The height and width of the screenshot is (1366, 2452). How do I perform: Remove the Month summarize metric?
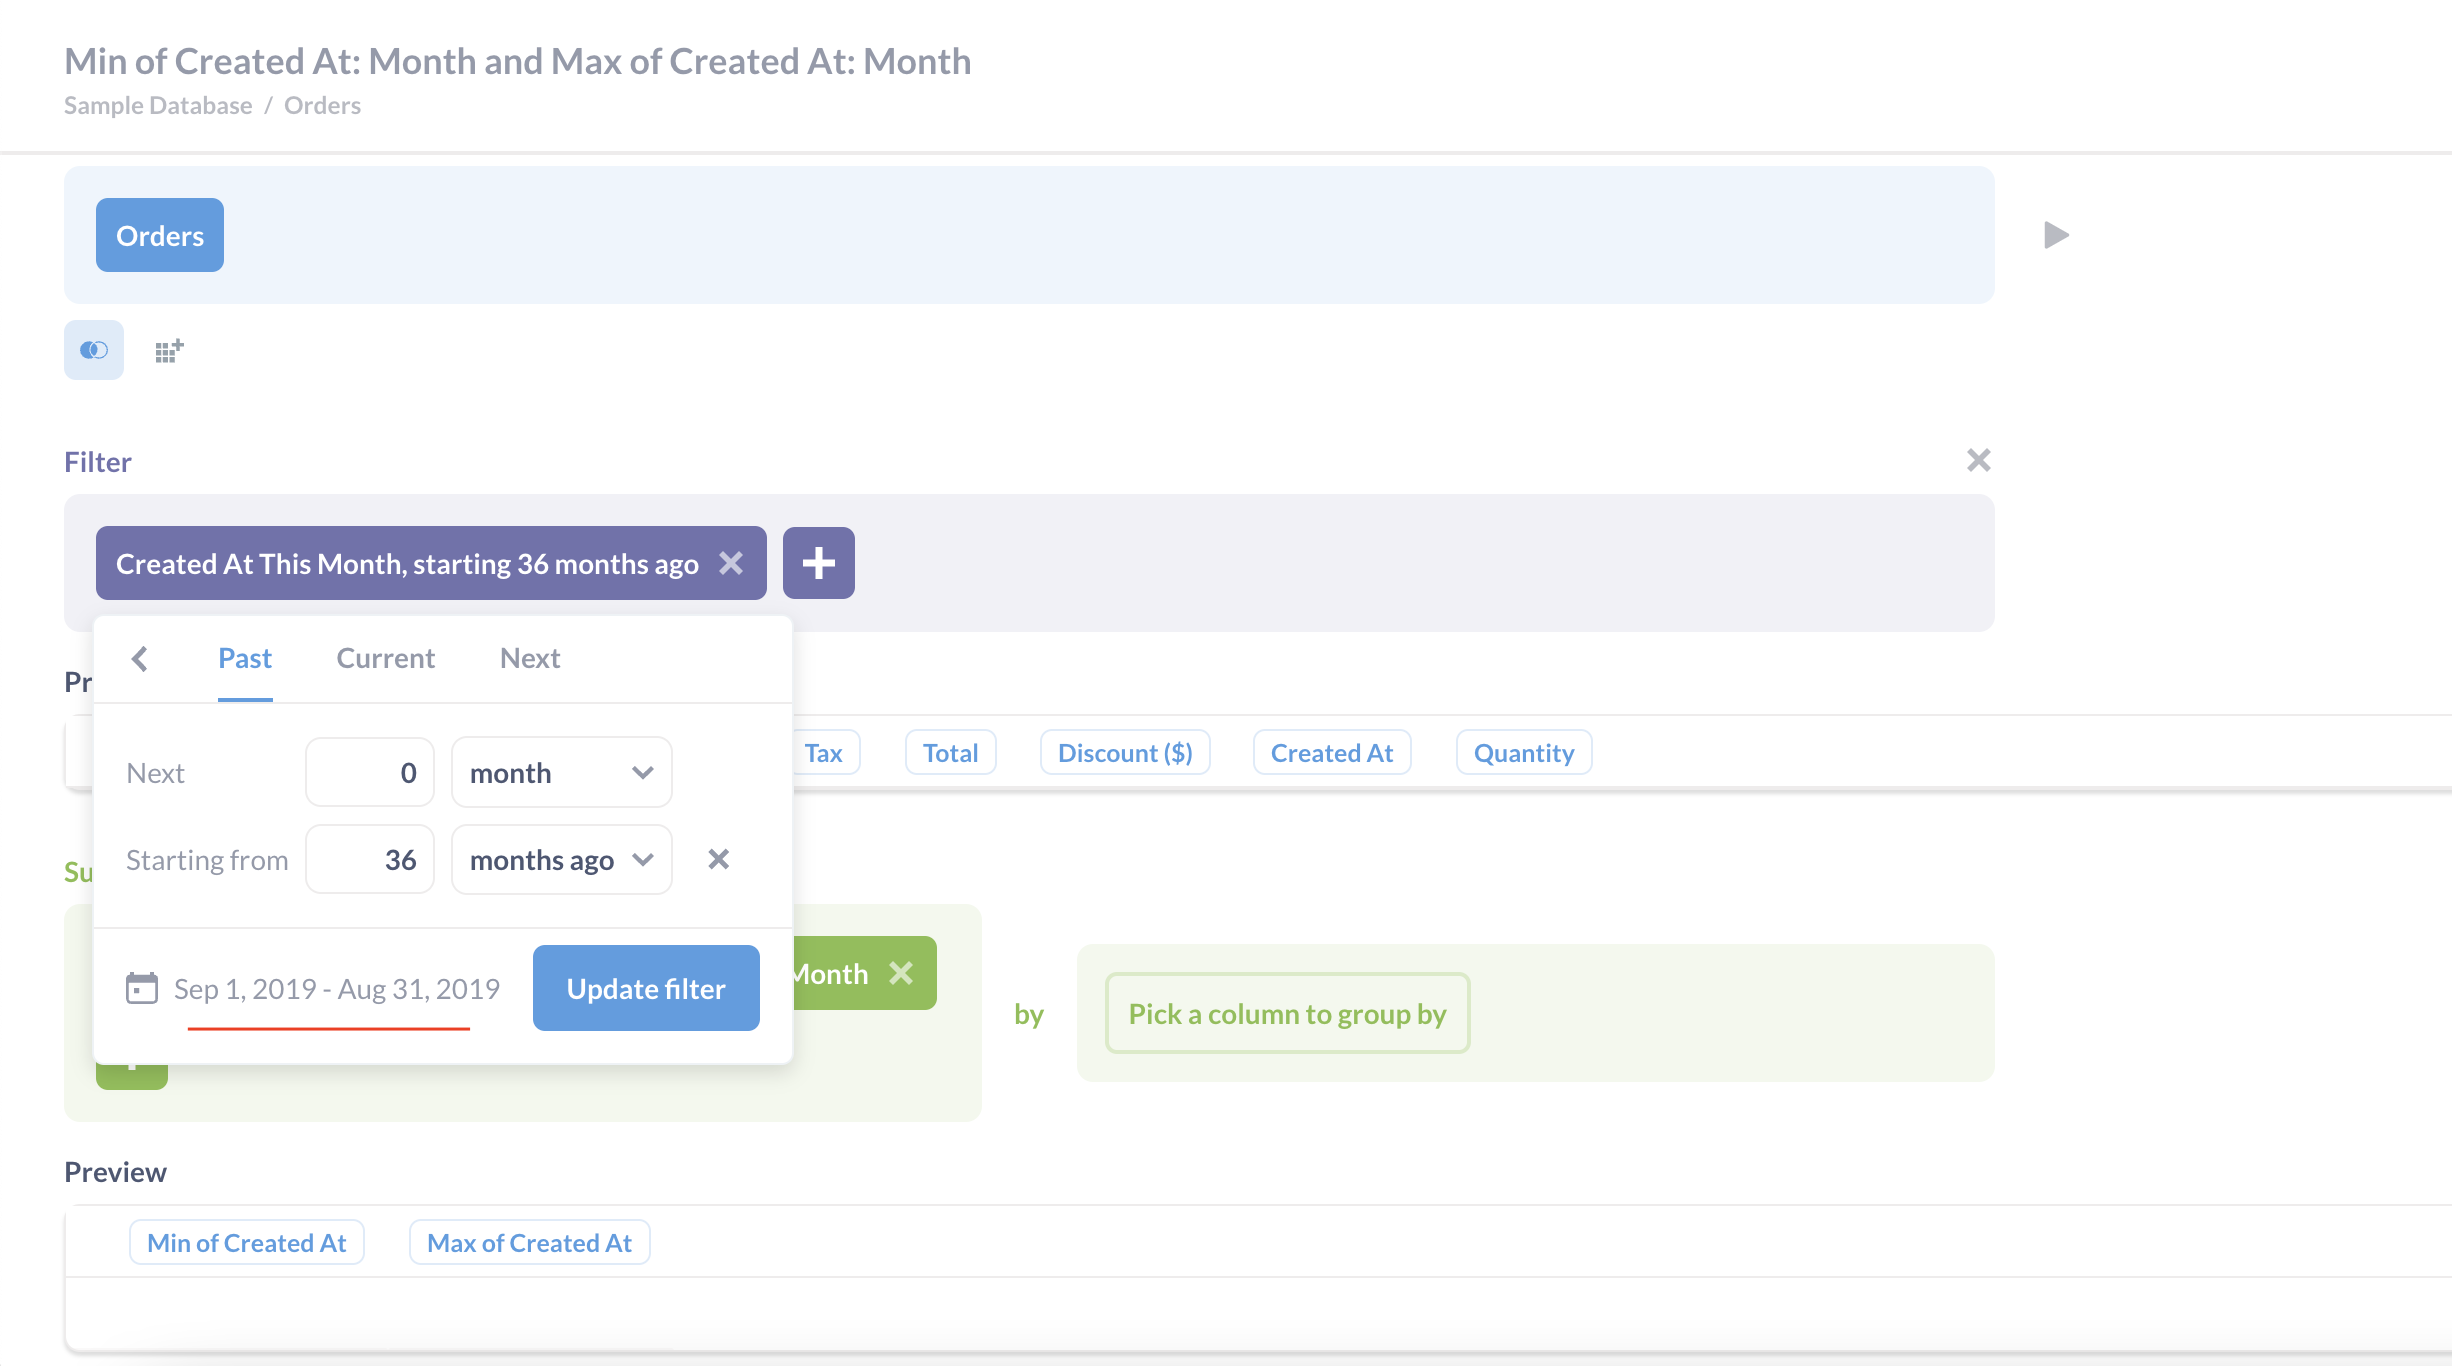tap(901, 973)
